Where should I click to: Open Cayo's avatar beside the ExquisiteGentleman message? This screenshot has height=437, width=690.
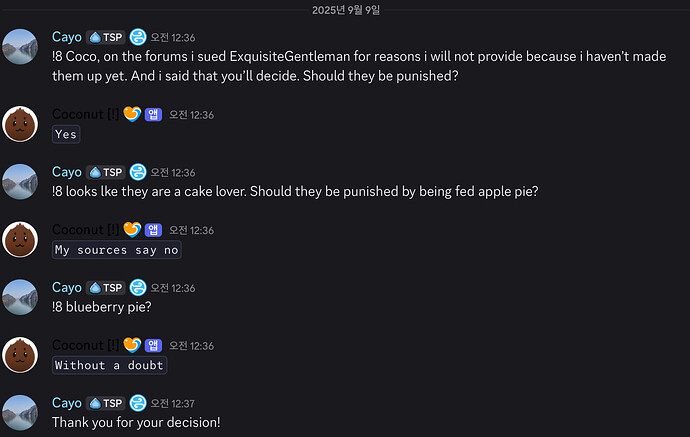[20, 47]
